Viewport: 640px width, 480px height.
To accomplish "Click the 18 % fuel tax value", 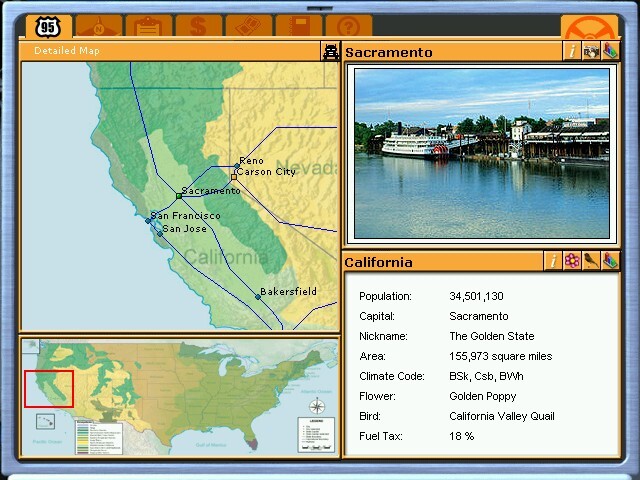I will [x=462, y=436].
